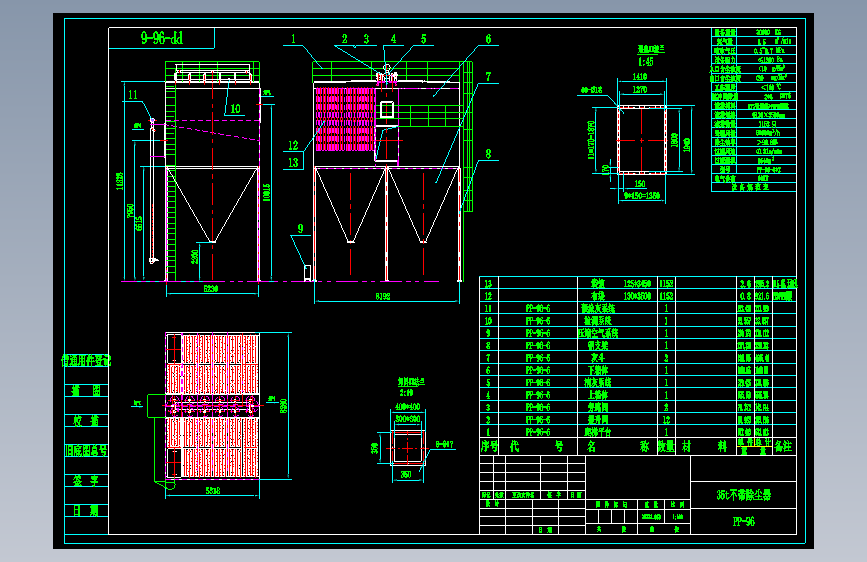Click the 35t dust collector title text
The width and height of the screenshot is (867, 562).
(744, 496)
